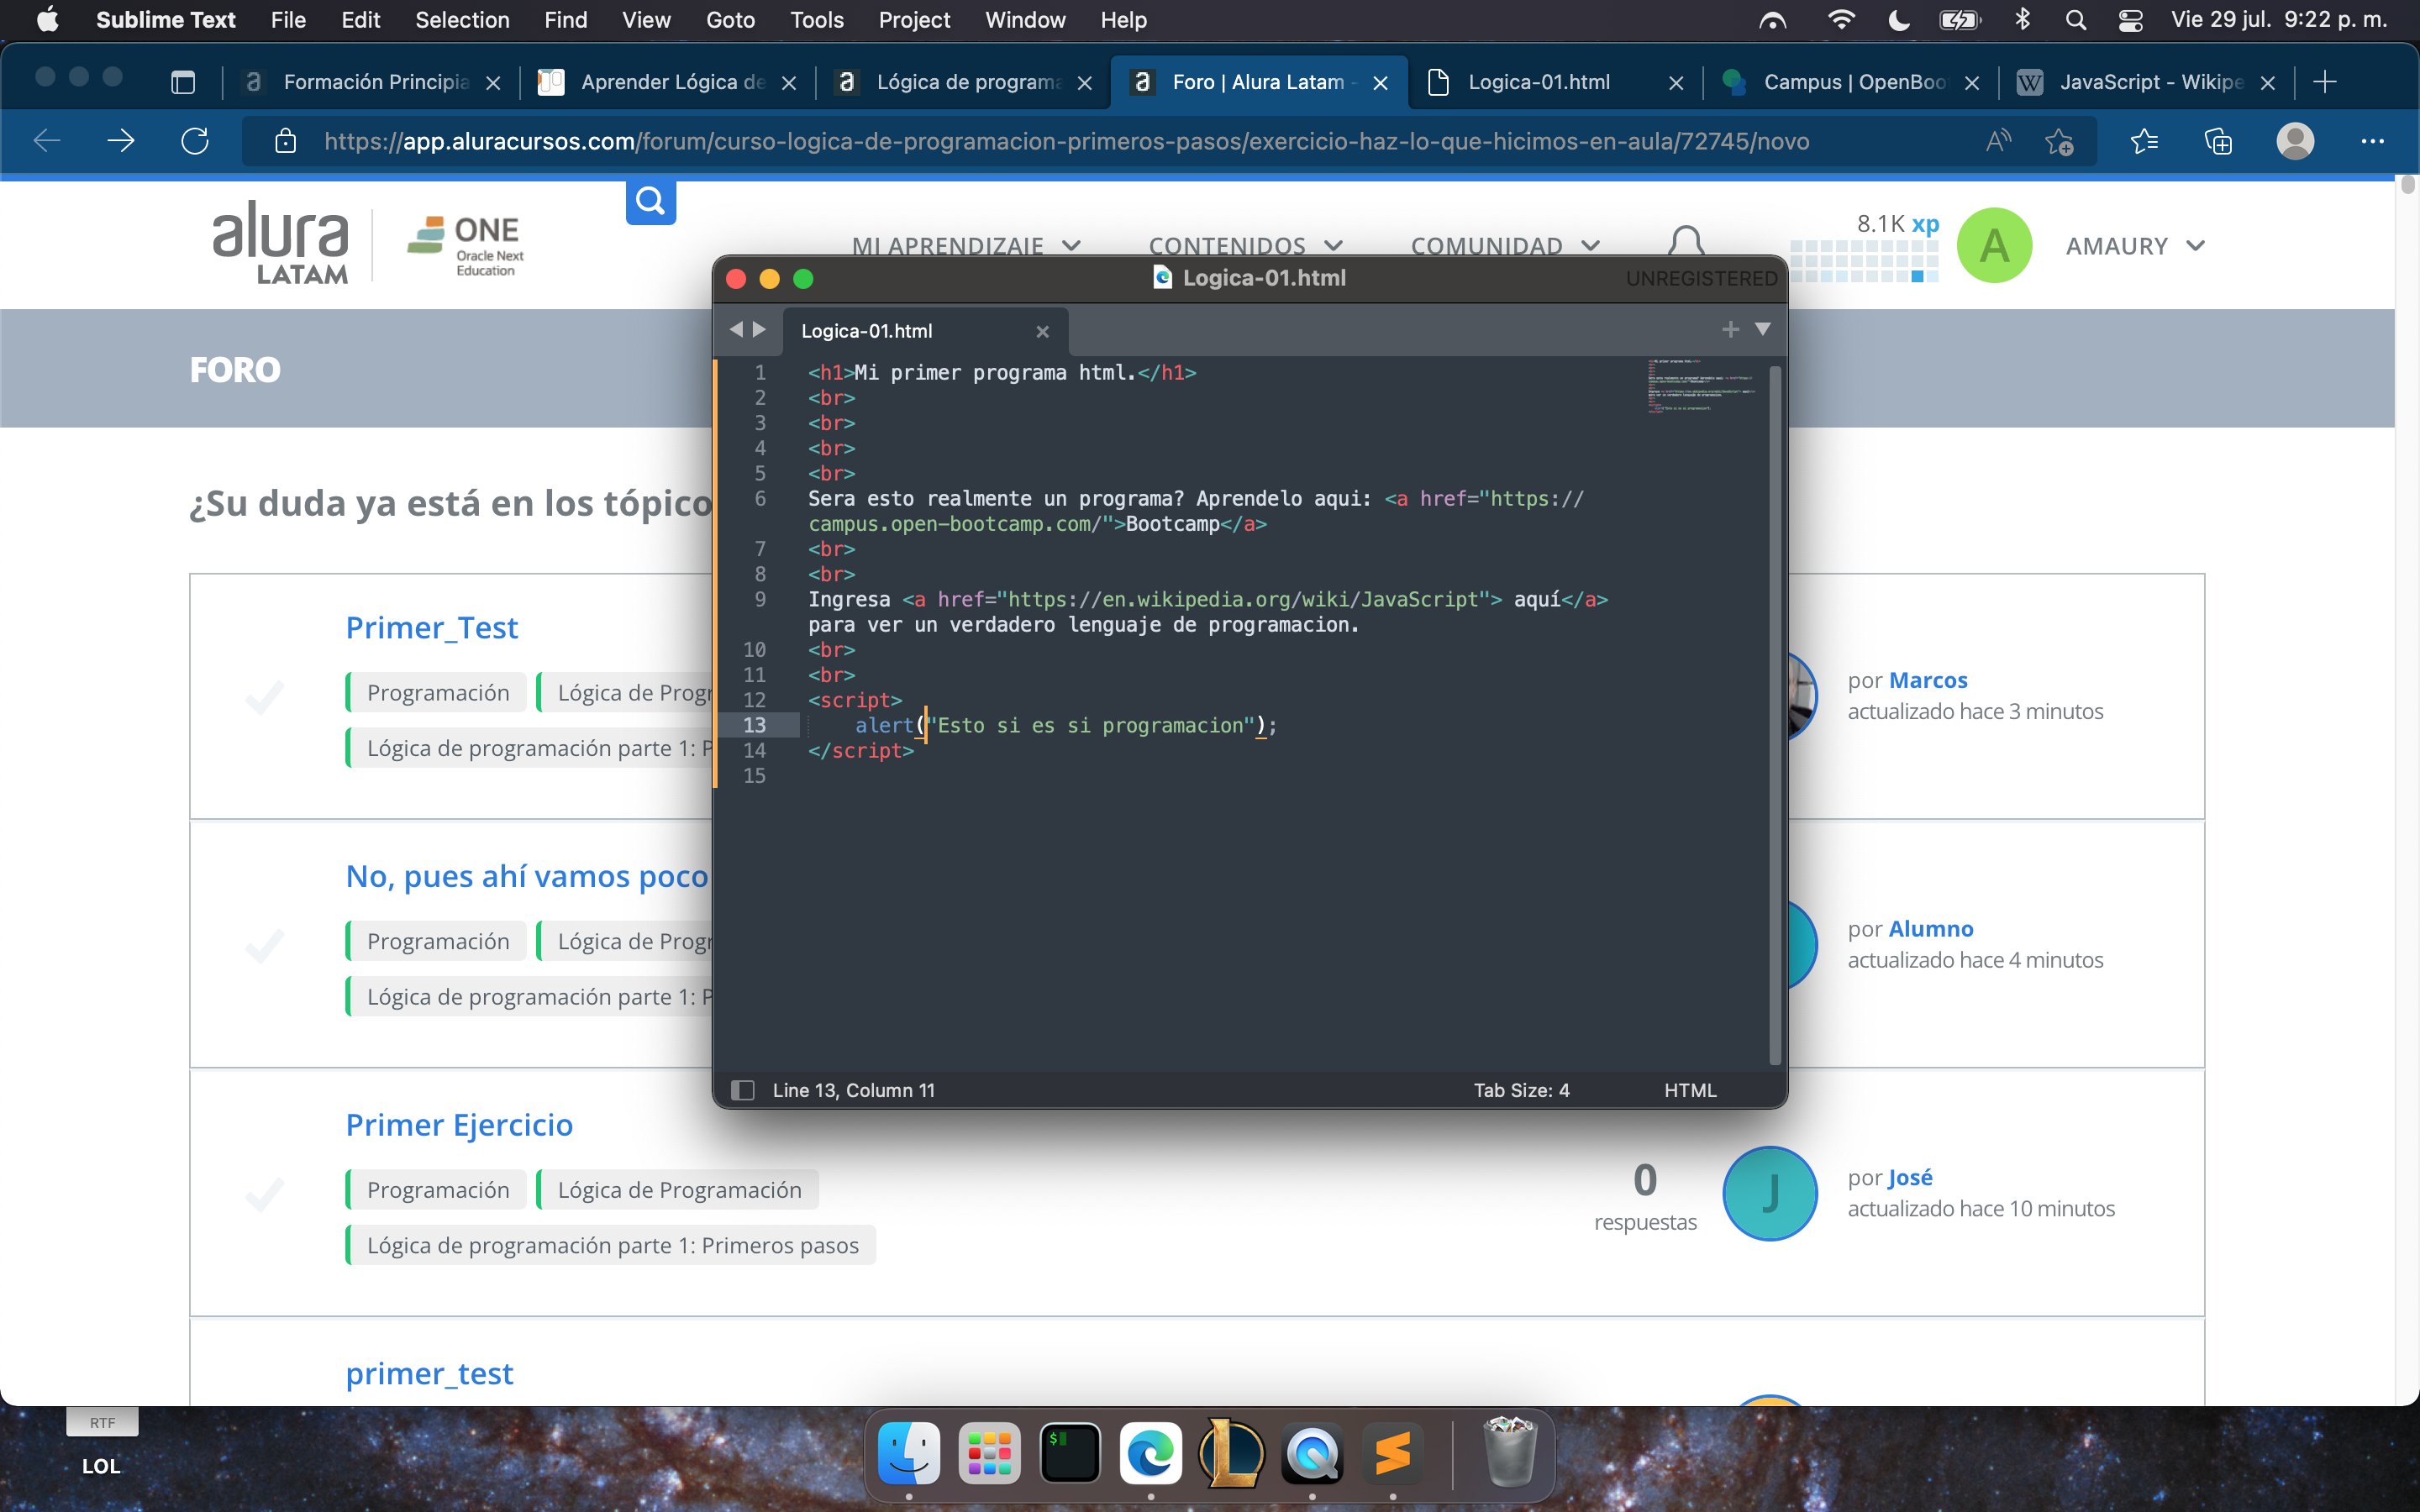Switch to JavaScript - Wikipedia browser tab

coord(2148,82)
